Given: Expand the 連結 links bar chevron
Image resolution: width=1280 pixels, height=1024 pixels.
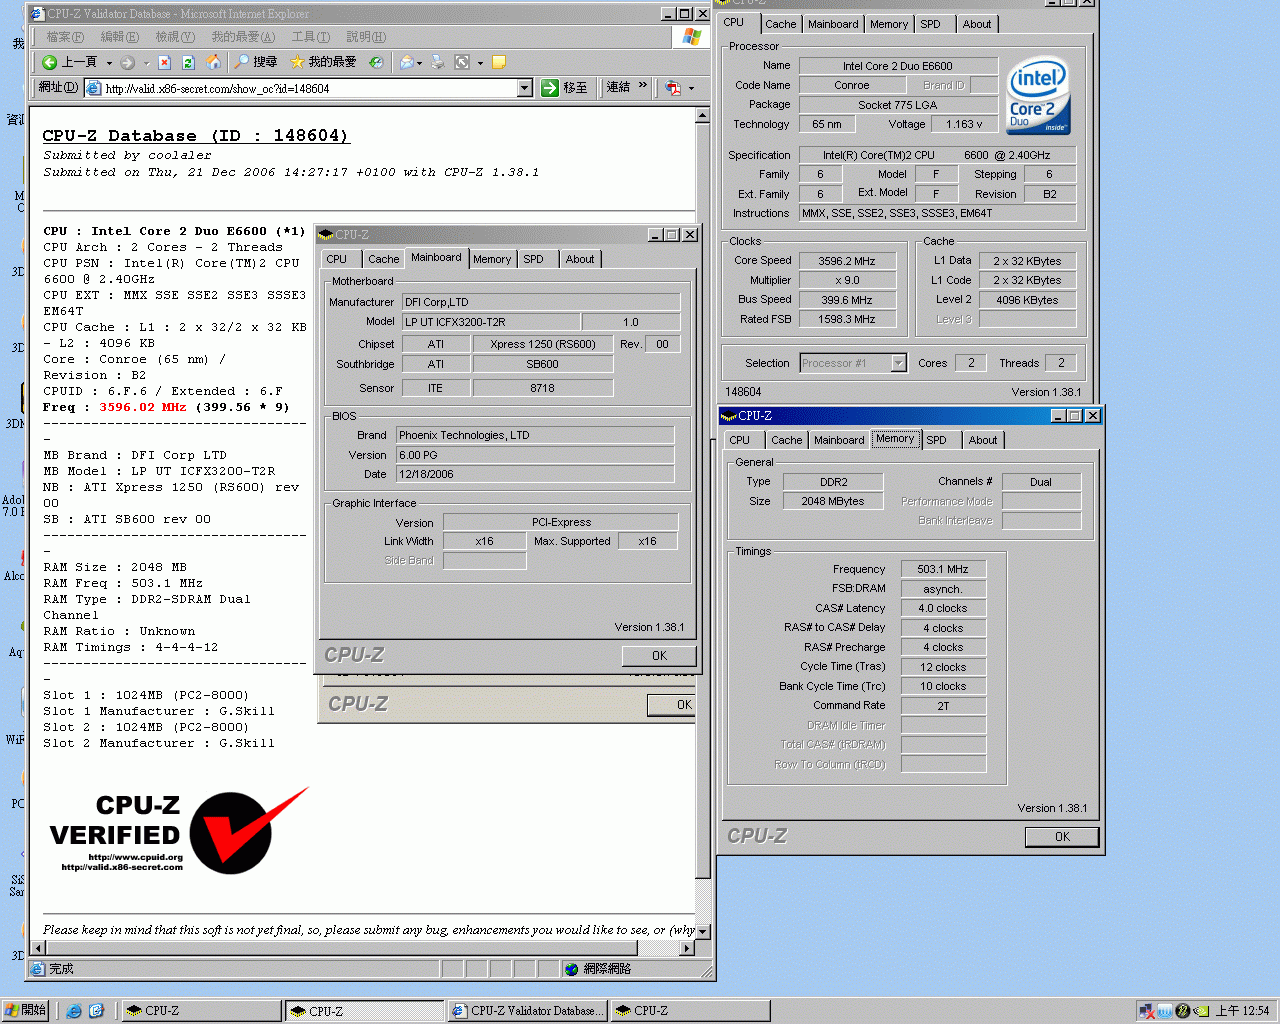Looking at the screenshot, I should click(643, 85).
